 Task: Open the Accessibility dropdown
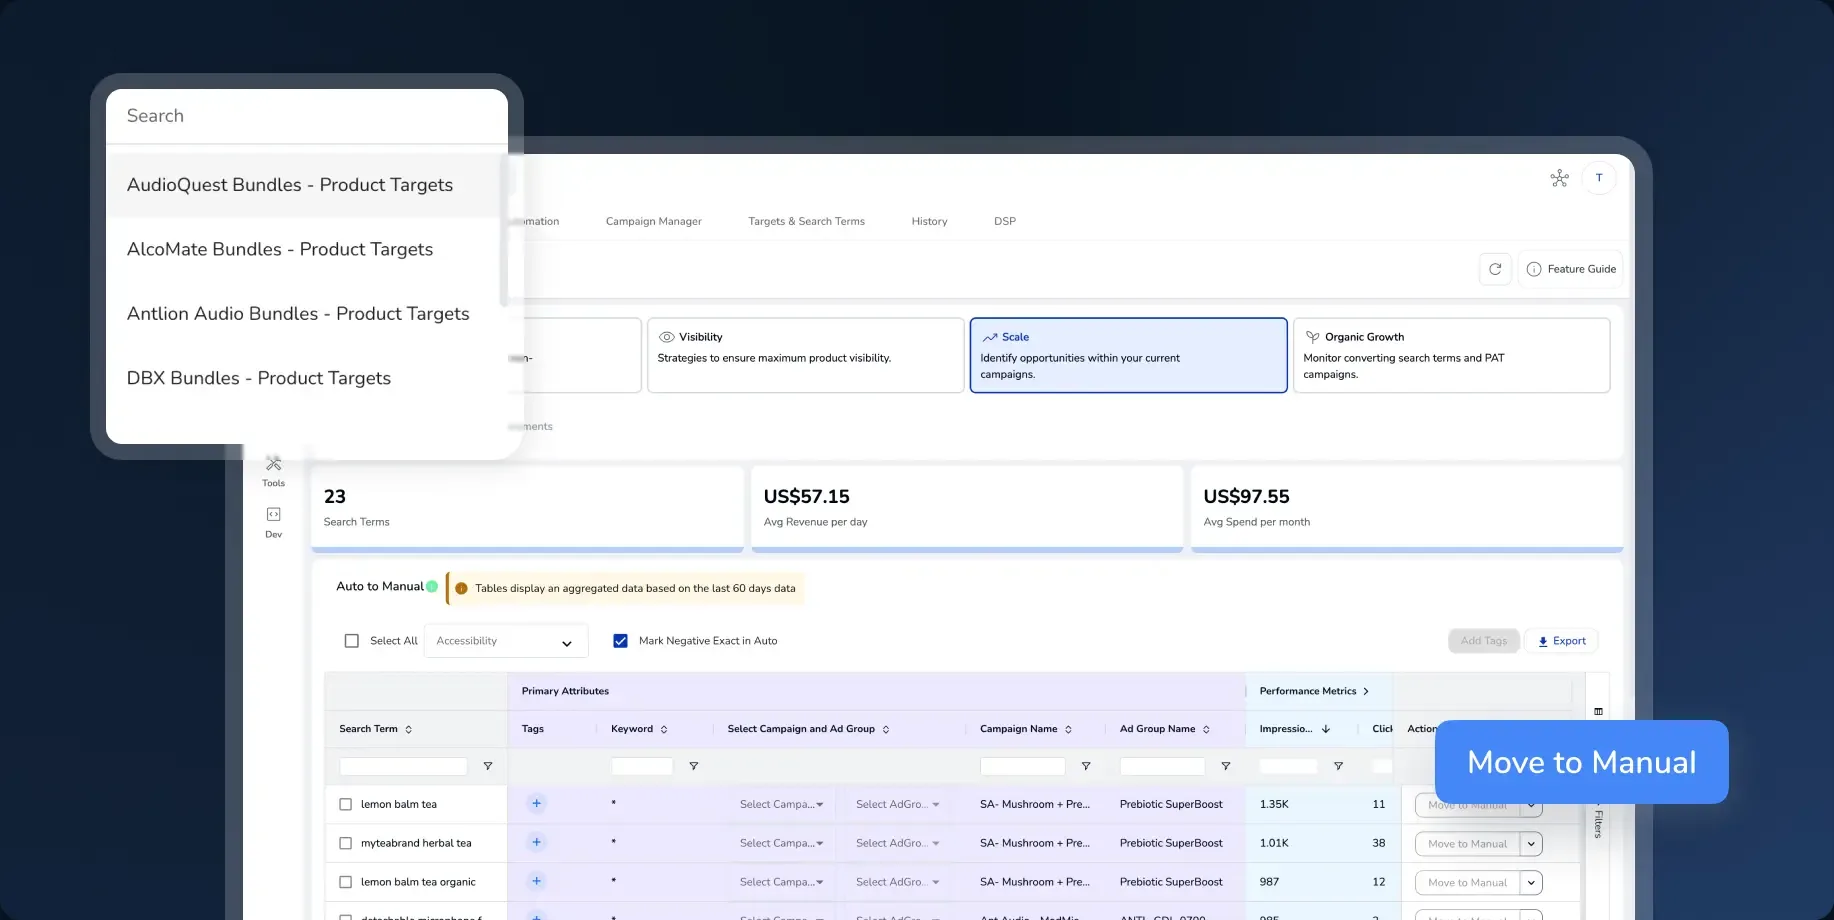(505, 641)
